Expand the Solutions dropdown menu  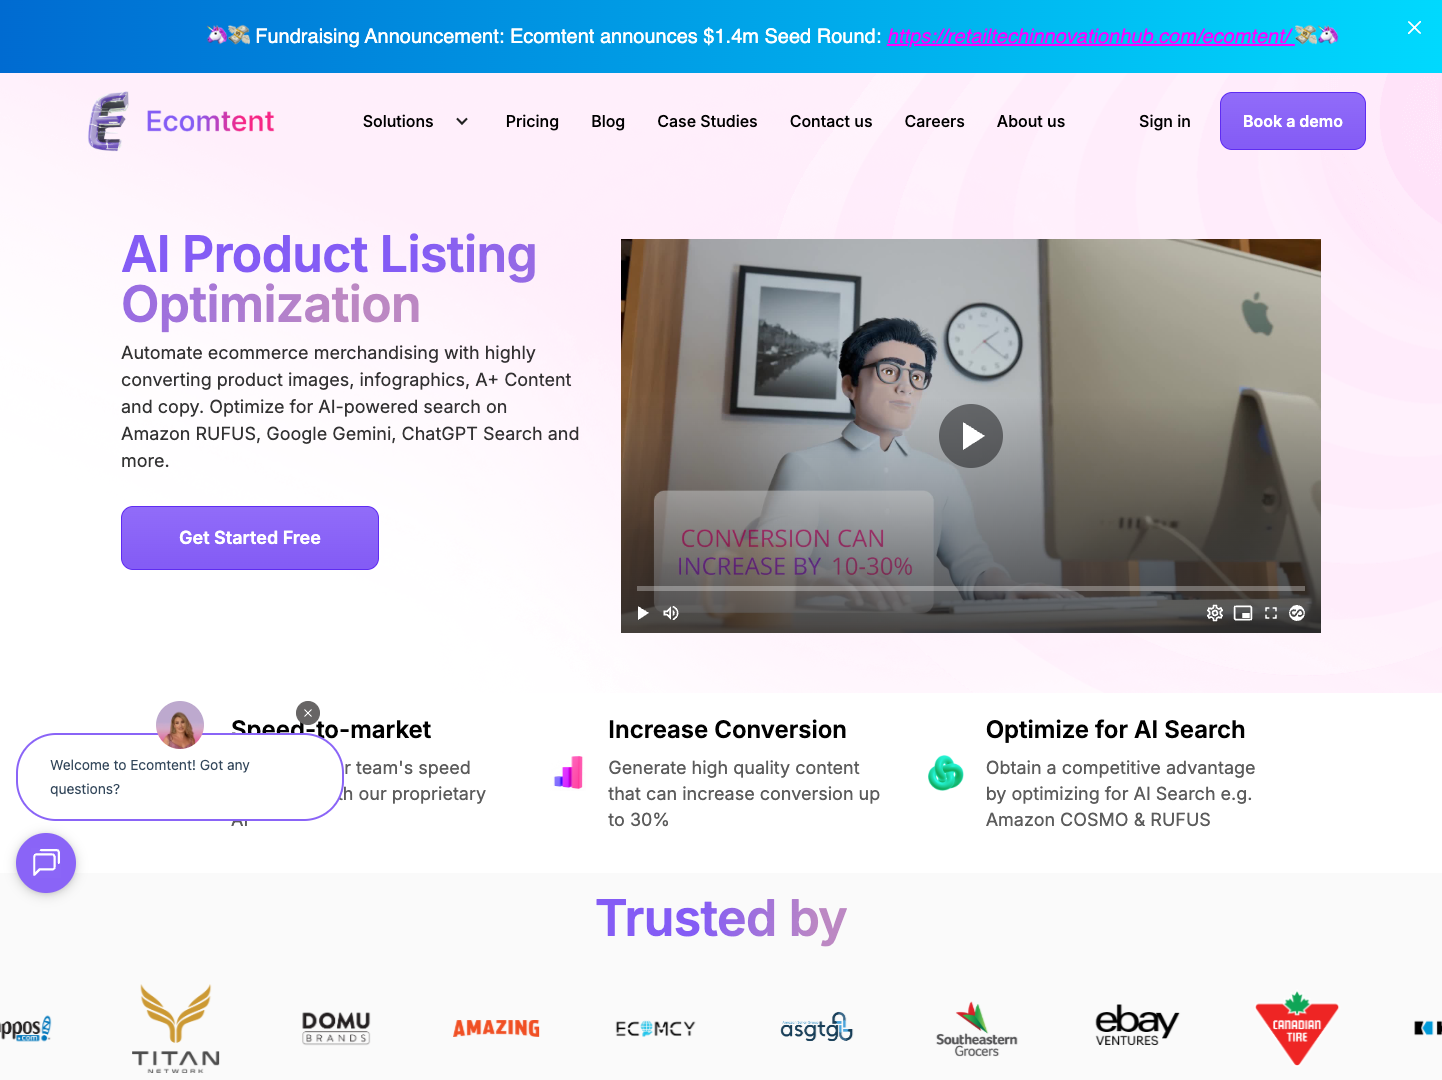pyautogui.click(x=398, y=121)
